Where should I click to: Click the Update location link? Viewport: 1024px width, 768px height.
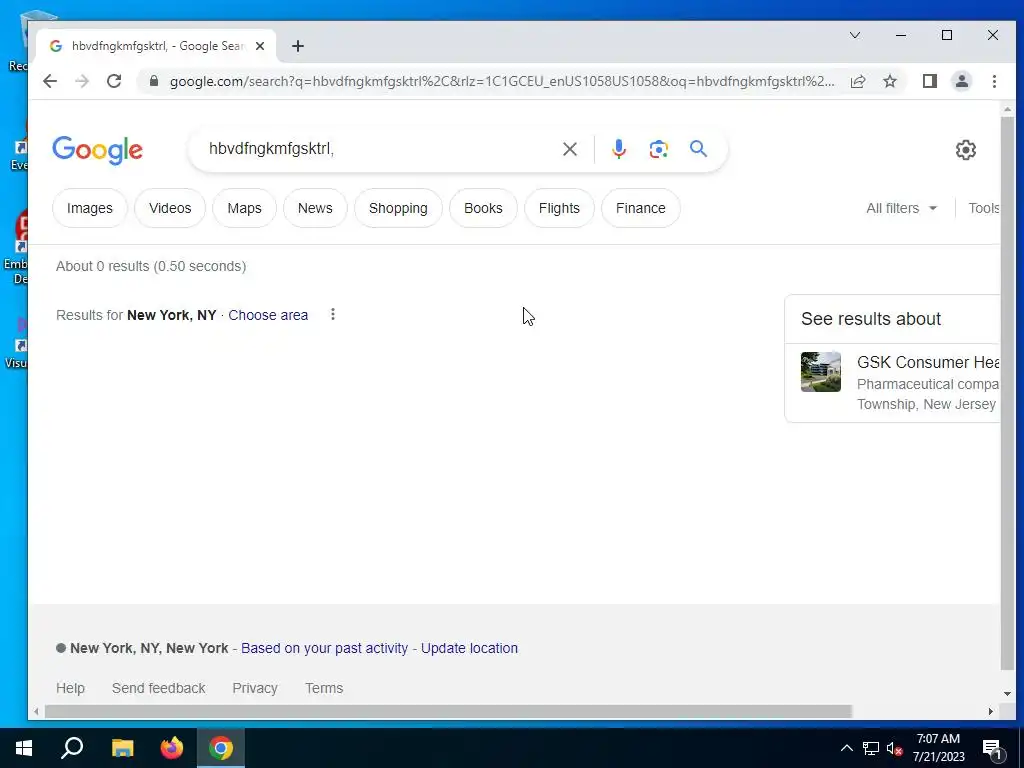(469, 648)
